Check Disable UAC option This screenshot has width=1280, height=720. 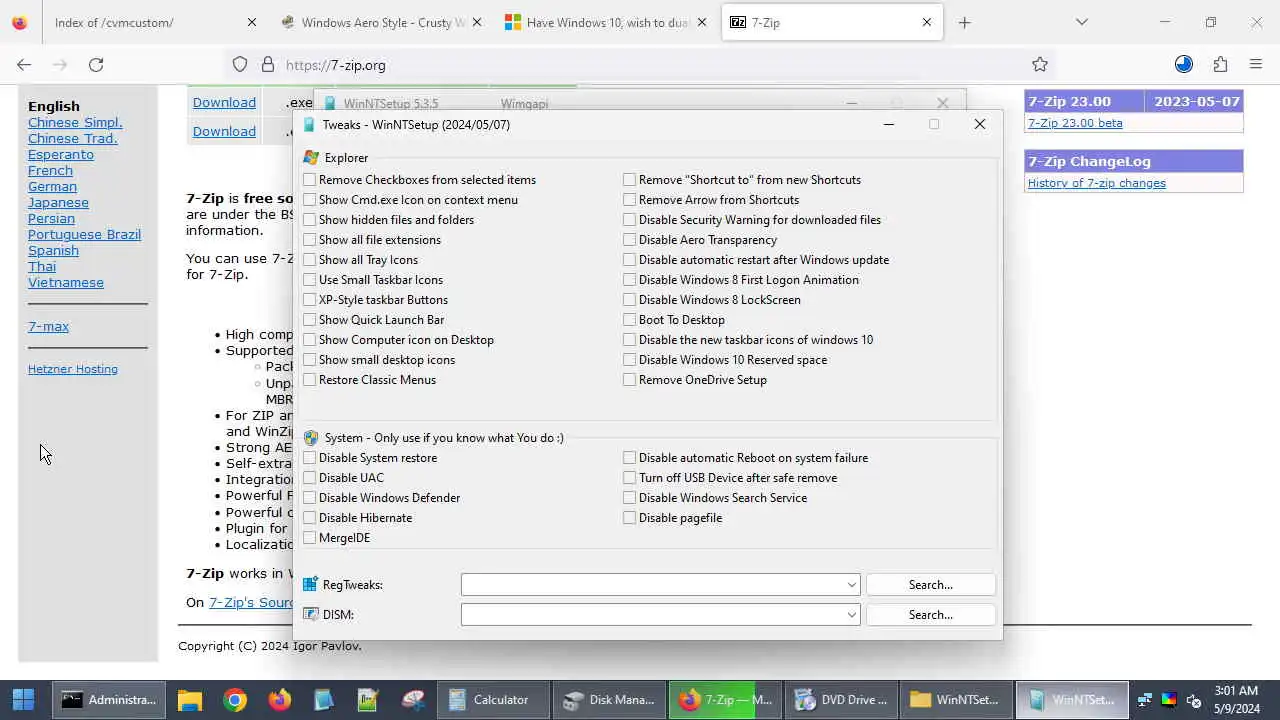(x=310, y=478)
